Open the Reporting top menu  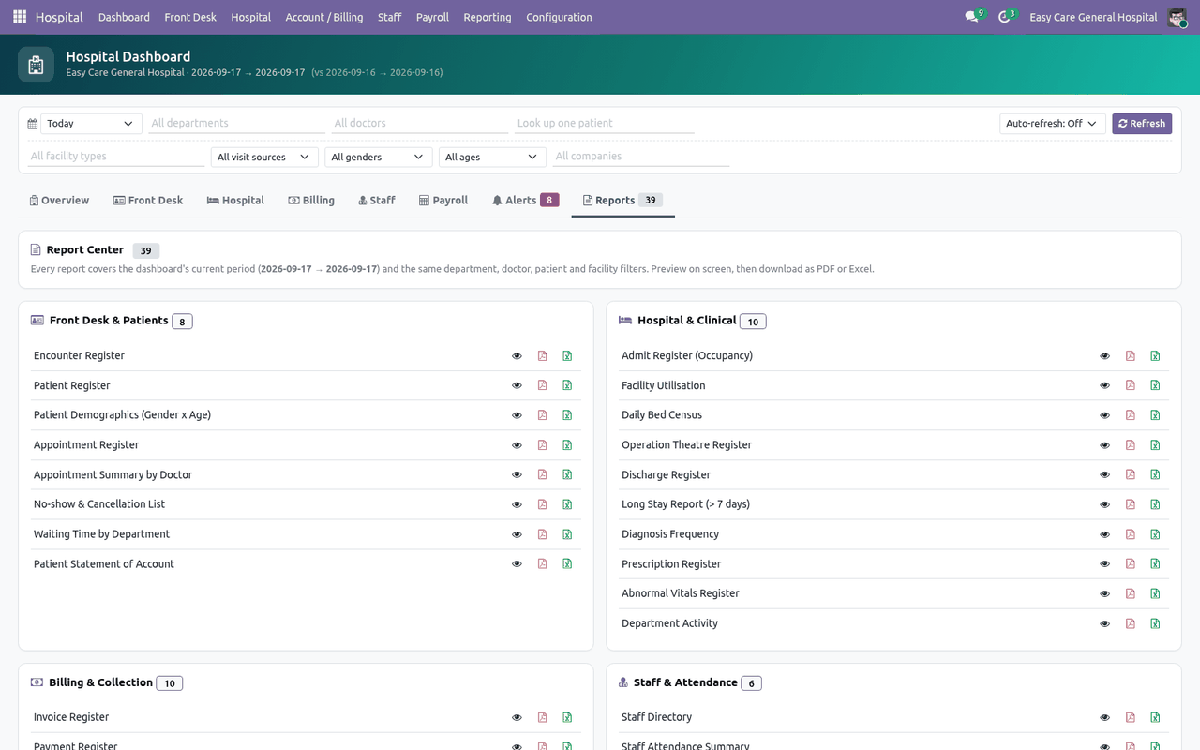pyautogui.click(x=487, y=17)
